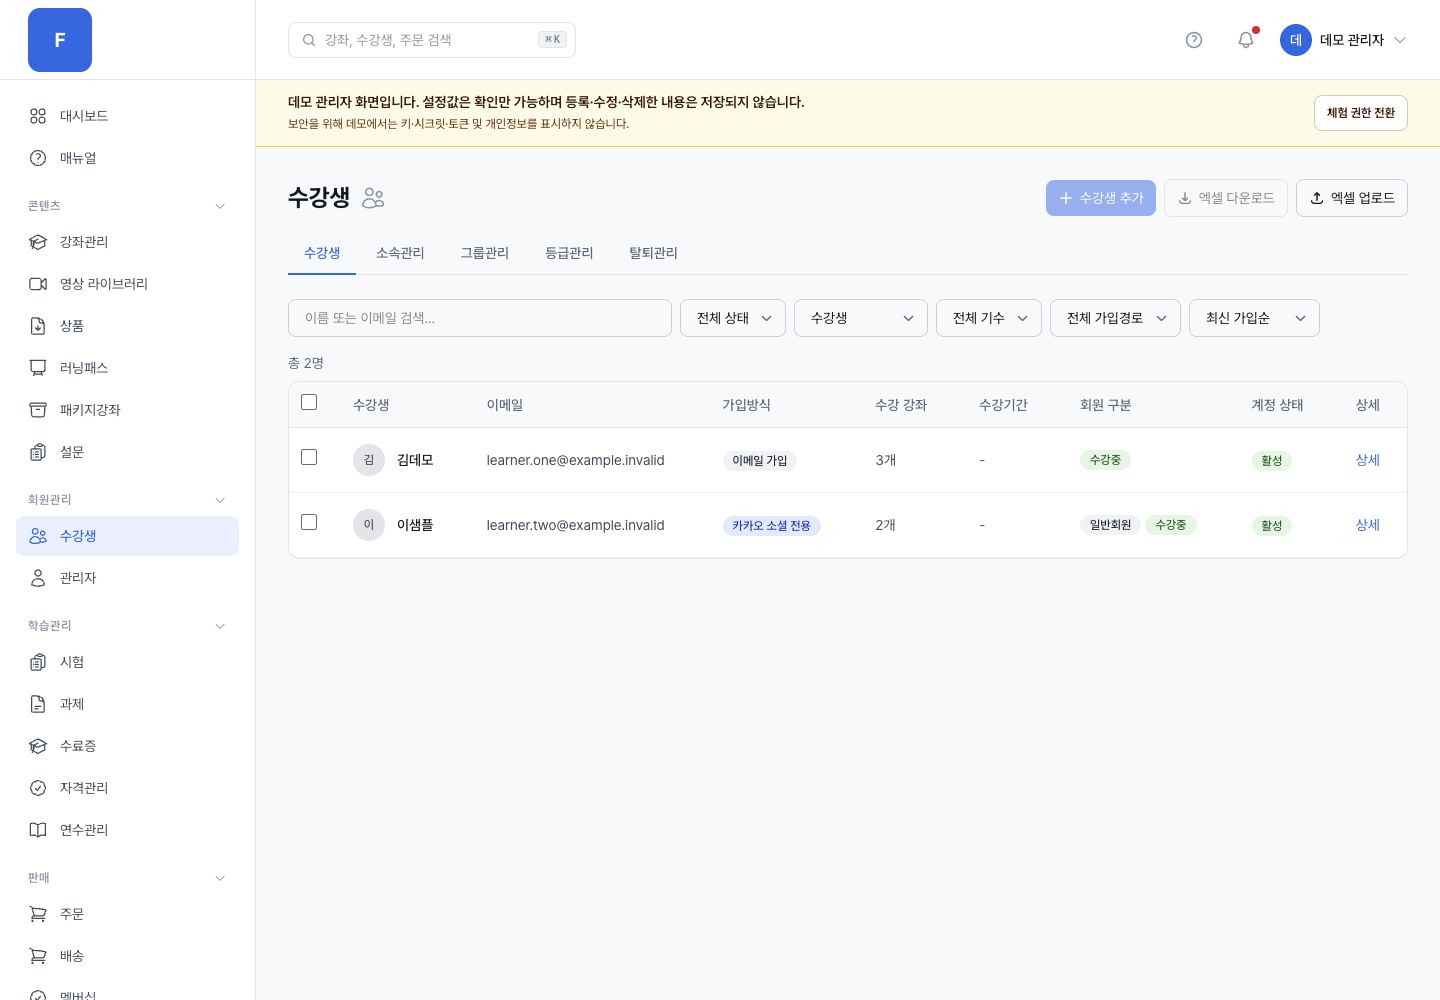Image resolution: width=1440 pixels, height=1000 pixels.
Task: Click the 대시보드 grid icon in sidebar
Action: 38,116
